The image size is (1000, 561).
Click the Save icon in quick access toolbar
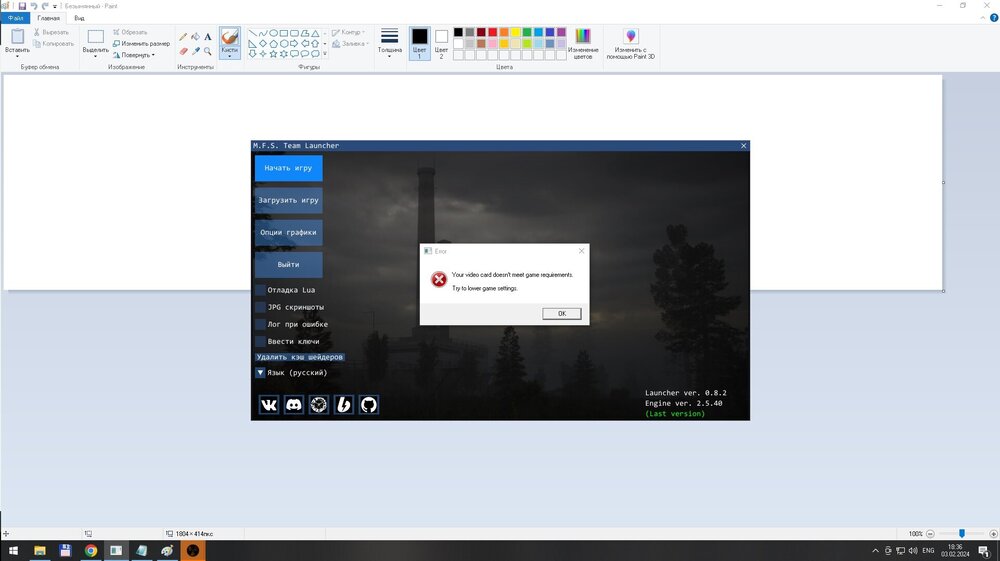22,6
